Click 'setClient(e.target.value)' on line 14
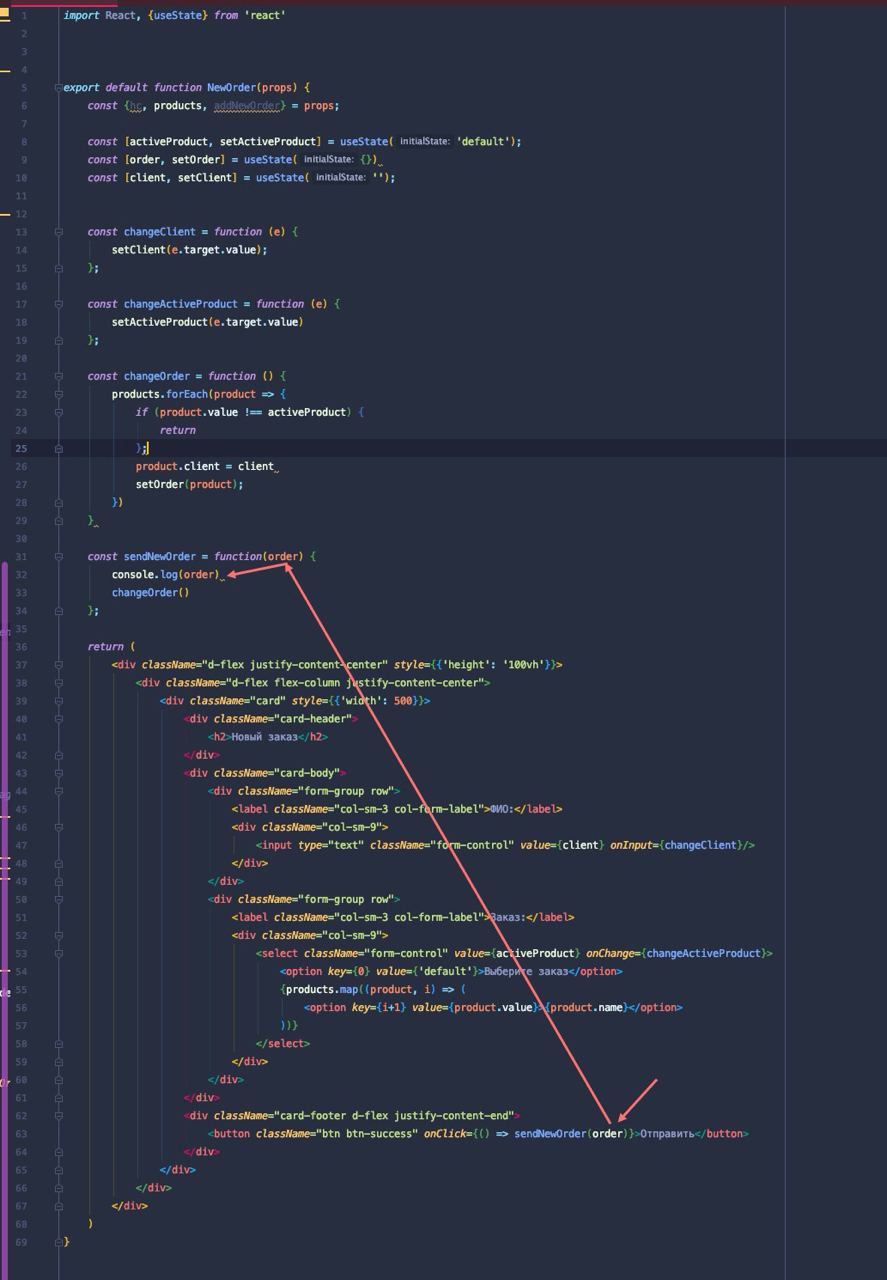Viewport: 887px width, 1280px height. (187, 250)
